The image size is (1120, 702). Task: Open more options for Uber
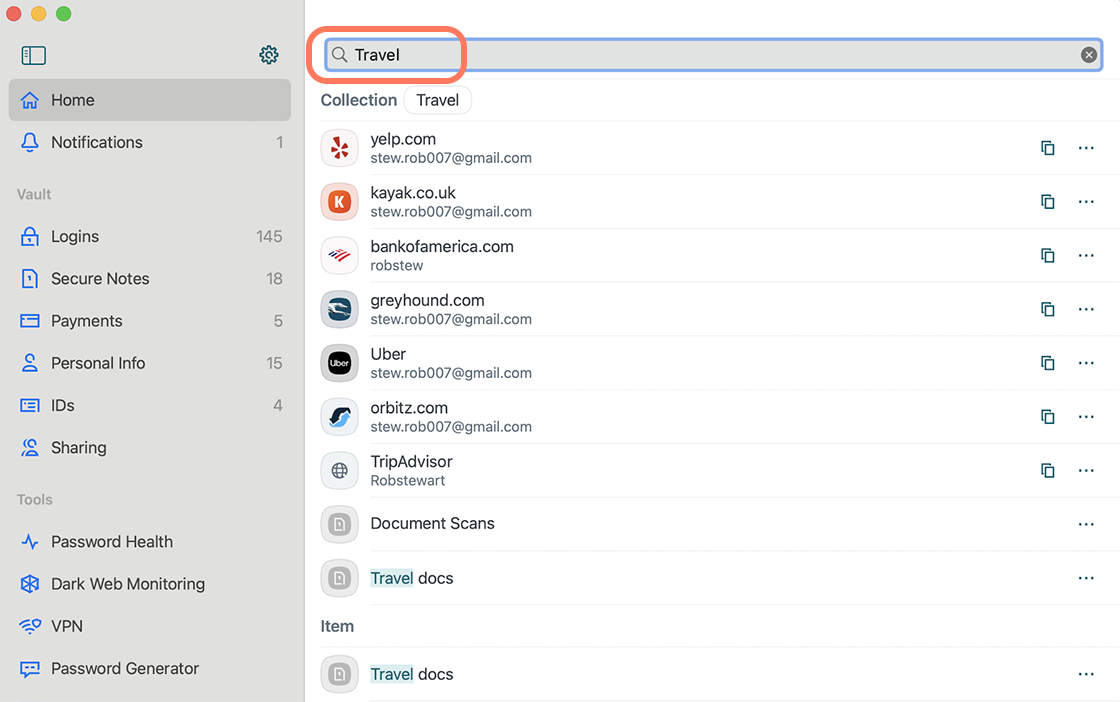pos(1086,363)
